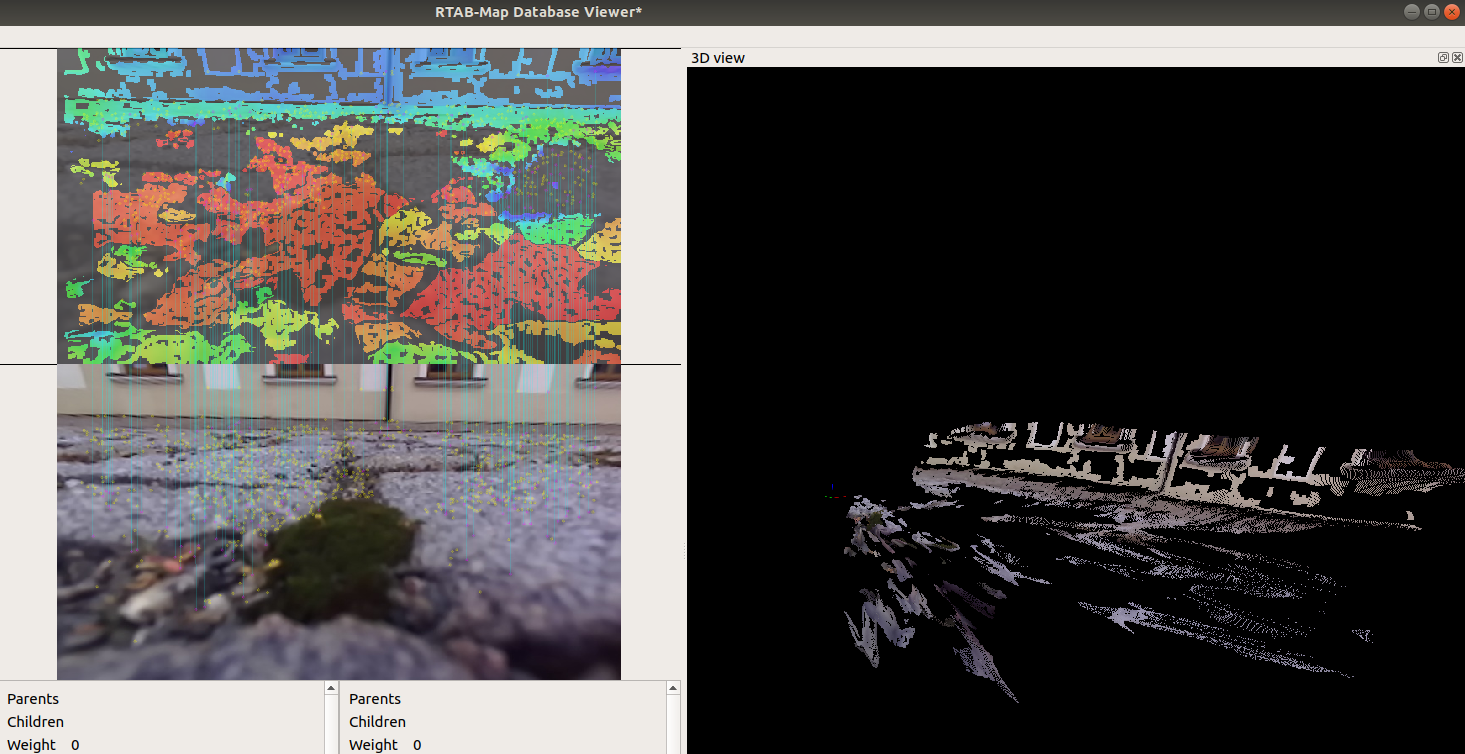The image size is (1465, 754).
Task: Select the Parents label in right panel
Action: (375, 699)
